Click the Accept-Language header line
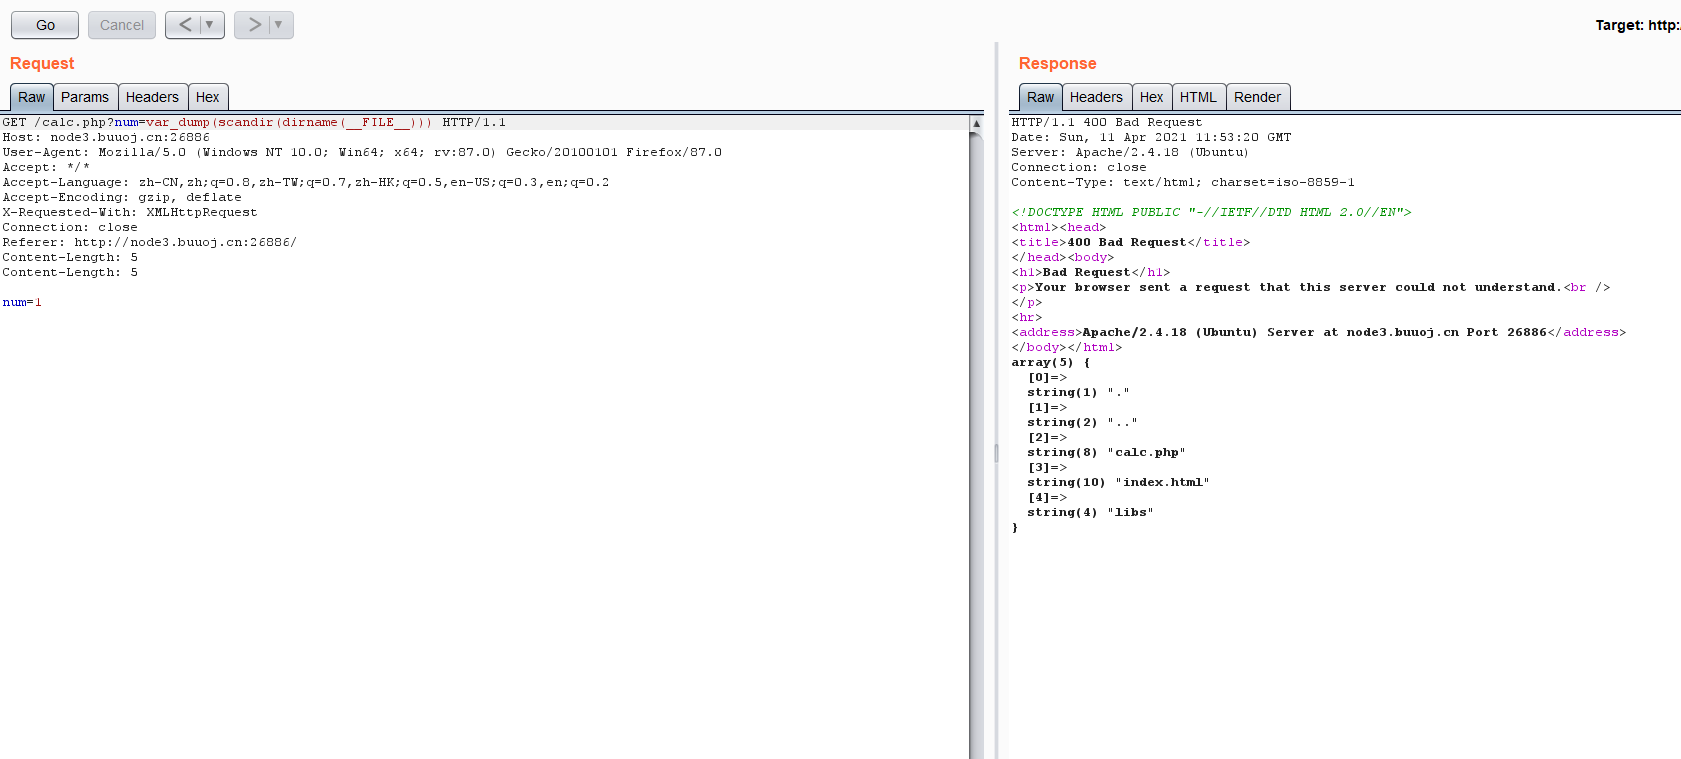This screenshot has height=759, width=1681. click(x=306, y=182)
